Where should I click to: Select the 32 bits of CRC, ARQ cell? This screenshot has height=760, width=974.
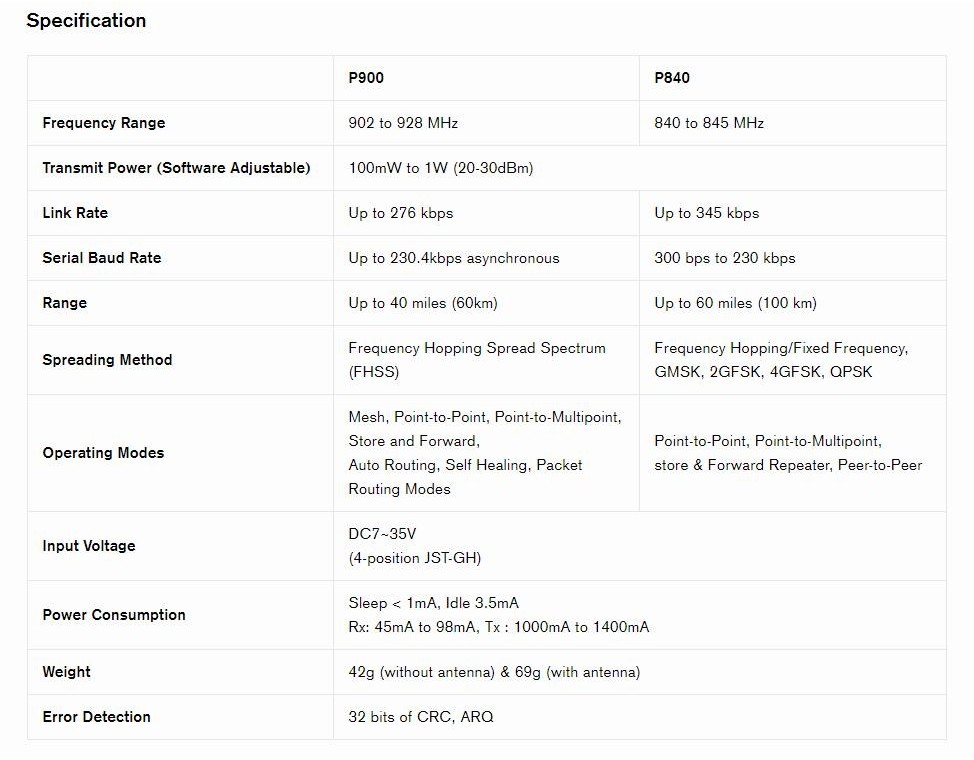point(421,717)
